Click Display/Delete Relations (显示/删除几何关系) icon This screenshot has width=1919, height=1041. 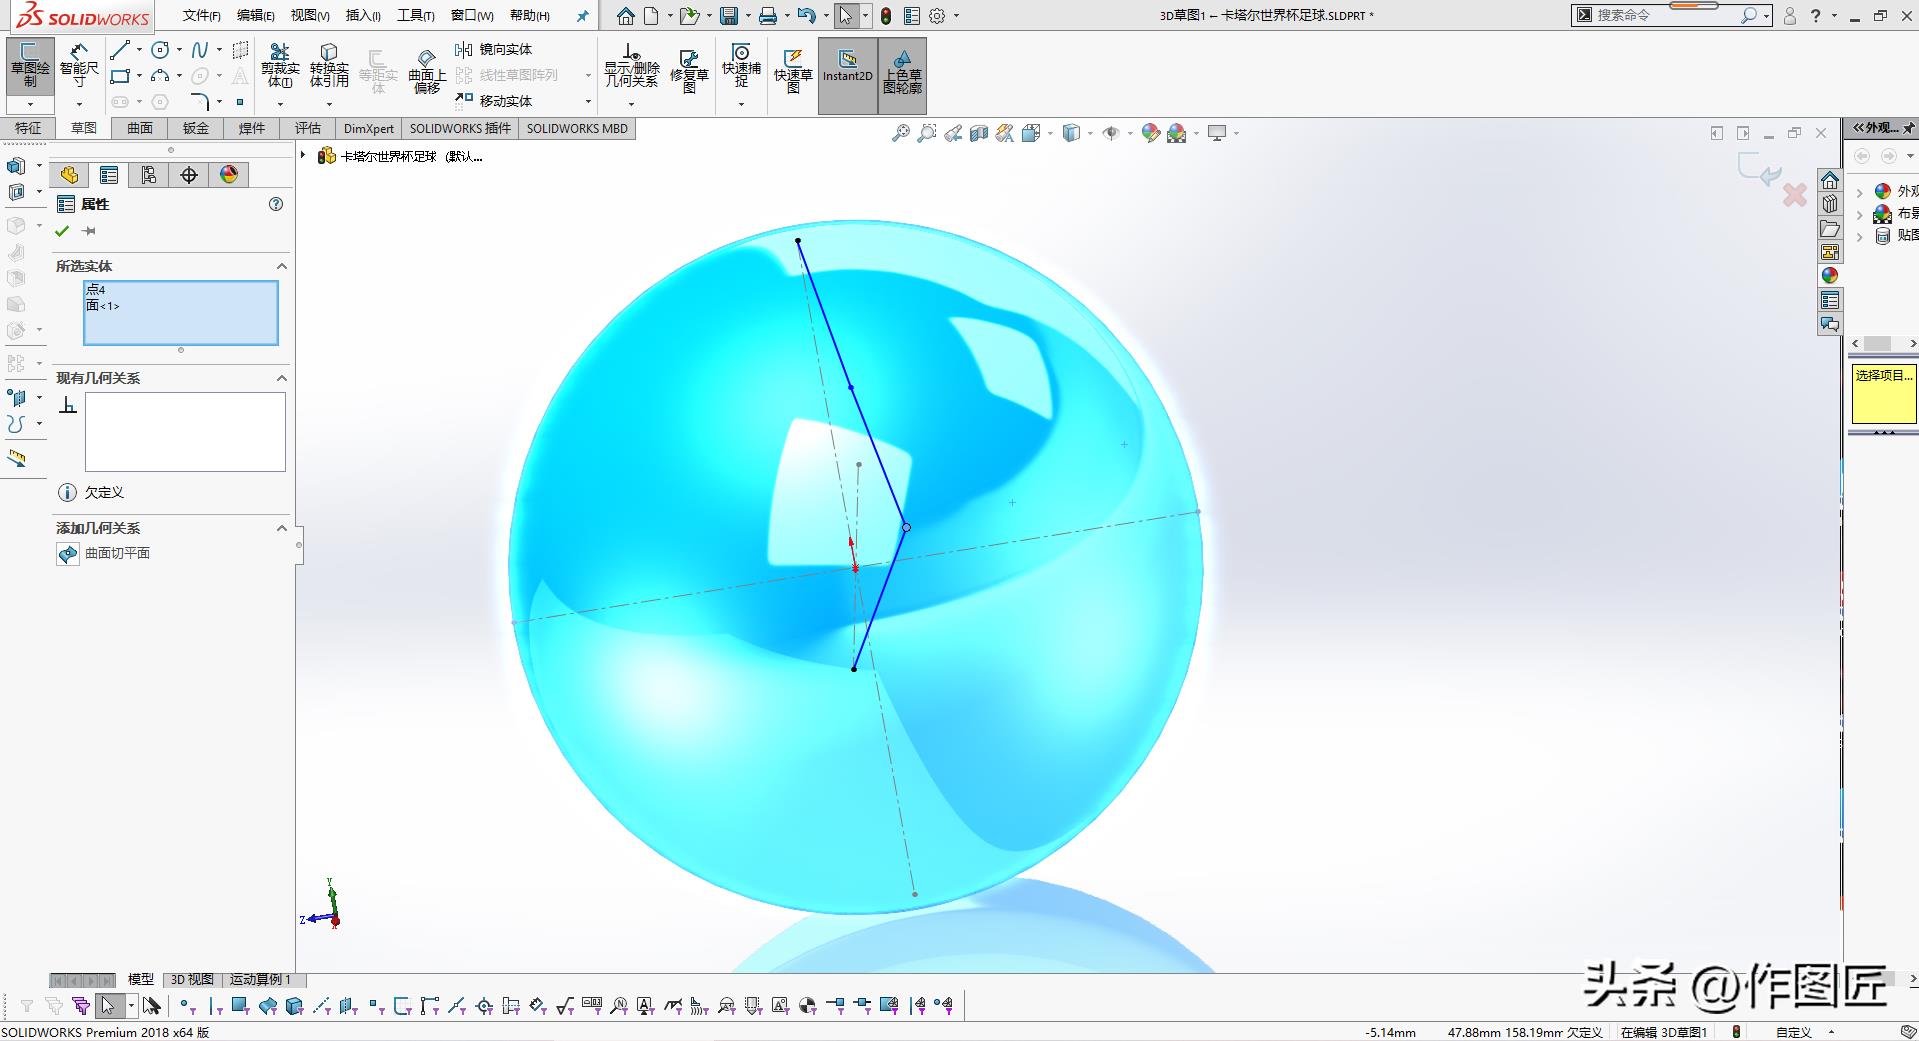click(632, 67)
